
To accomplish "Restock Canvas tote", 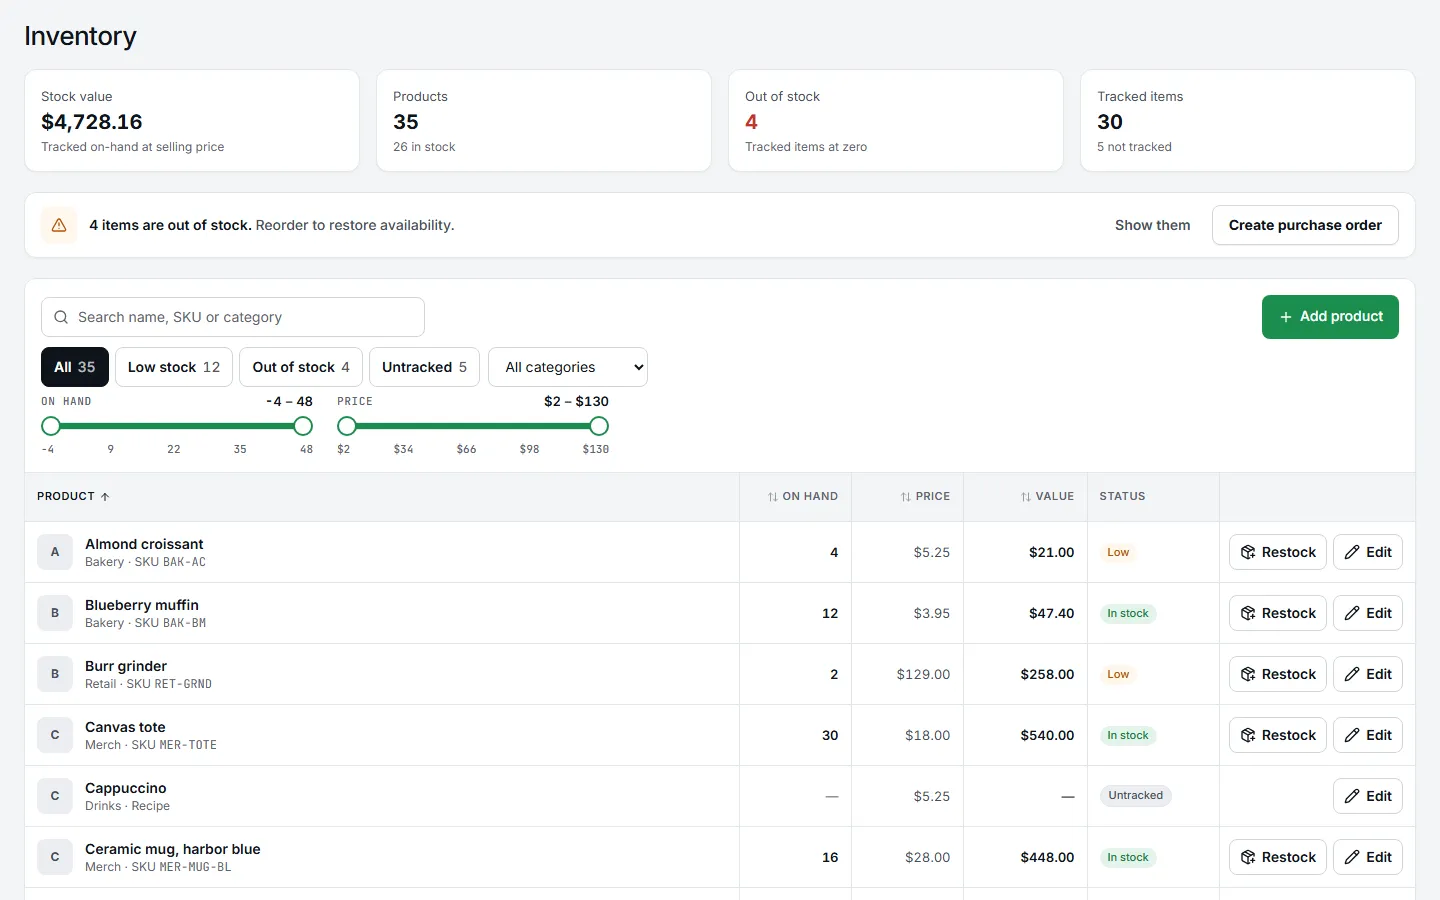I will 1278,735.
